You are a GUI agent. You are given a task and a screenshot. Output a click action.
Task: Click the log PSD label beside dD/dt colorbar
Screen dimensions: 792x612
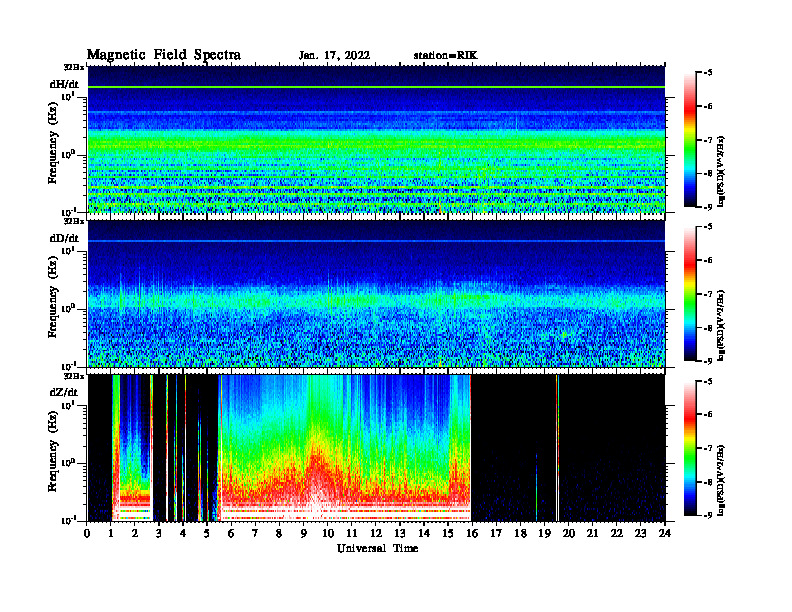coord(722,325)
